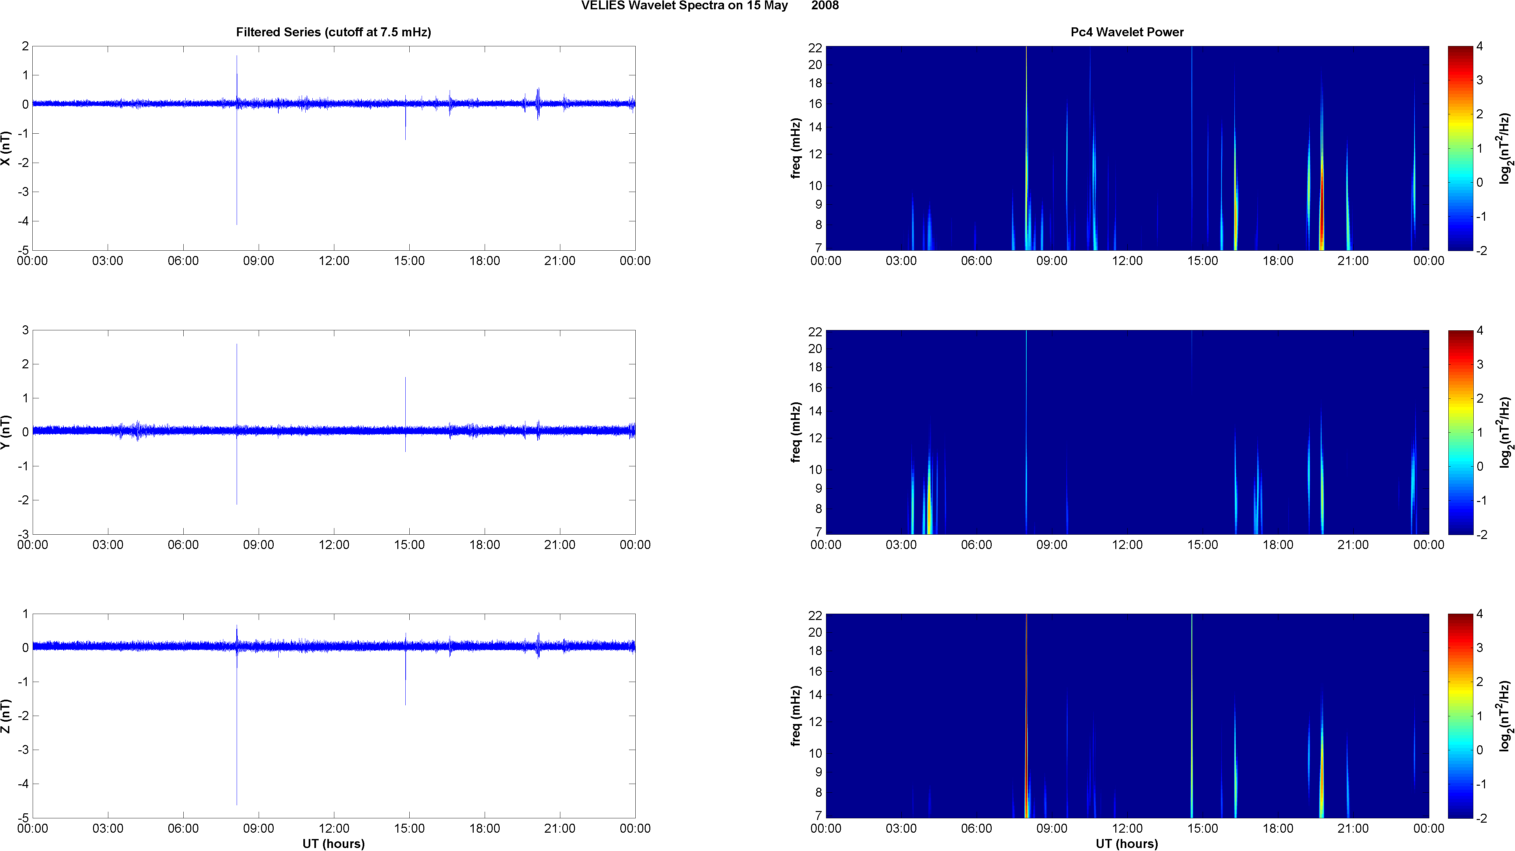
Task: Click the 'Pc4 Wavelet Power' heading
Action: [x=1127, y=32]
